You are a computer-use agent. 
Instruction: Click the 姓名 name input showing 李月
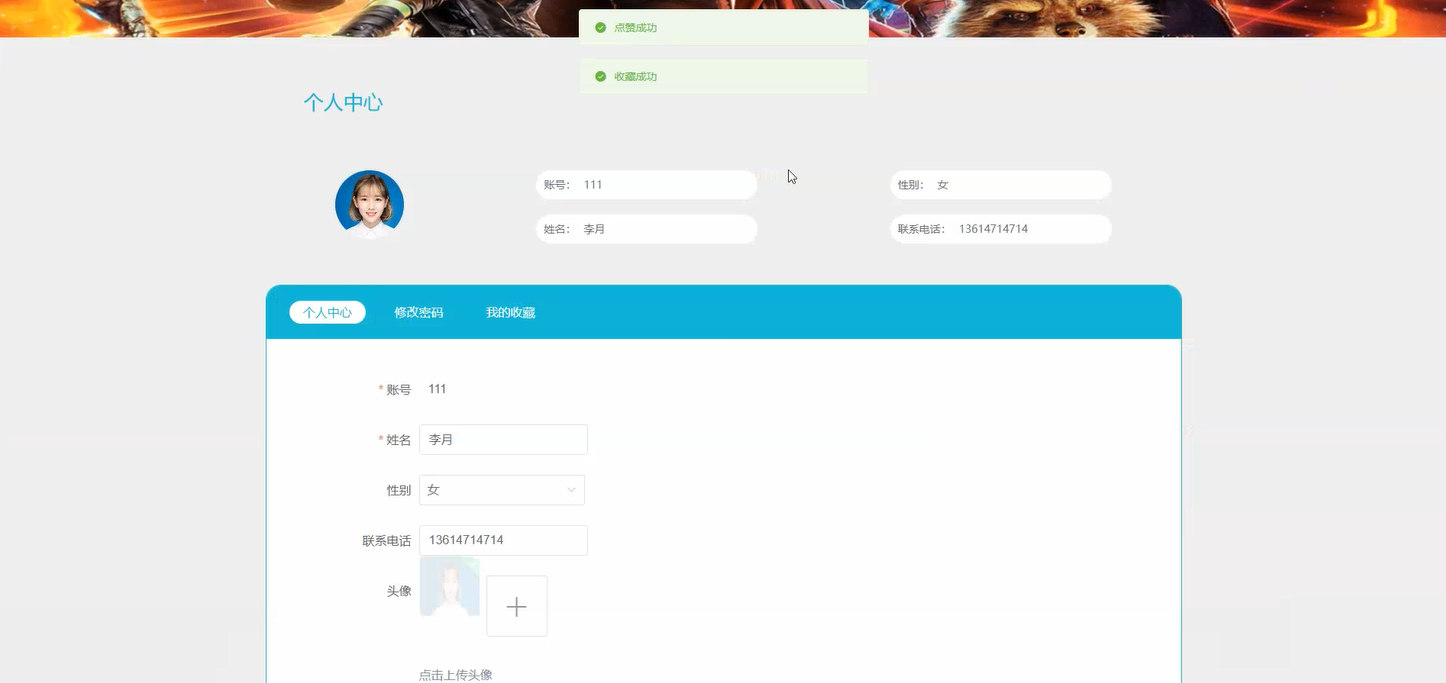coord(503,439)
